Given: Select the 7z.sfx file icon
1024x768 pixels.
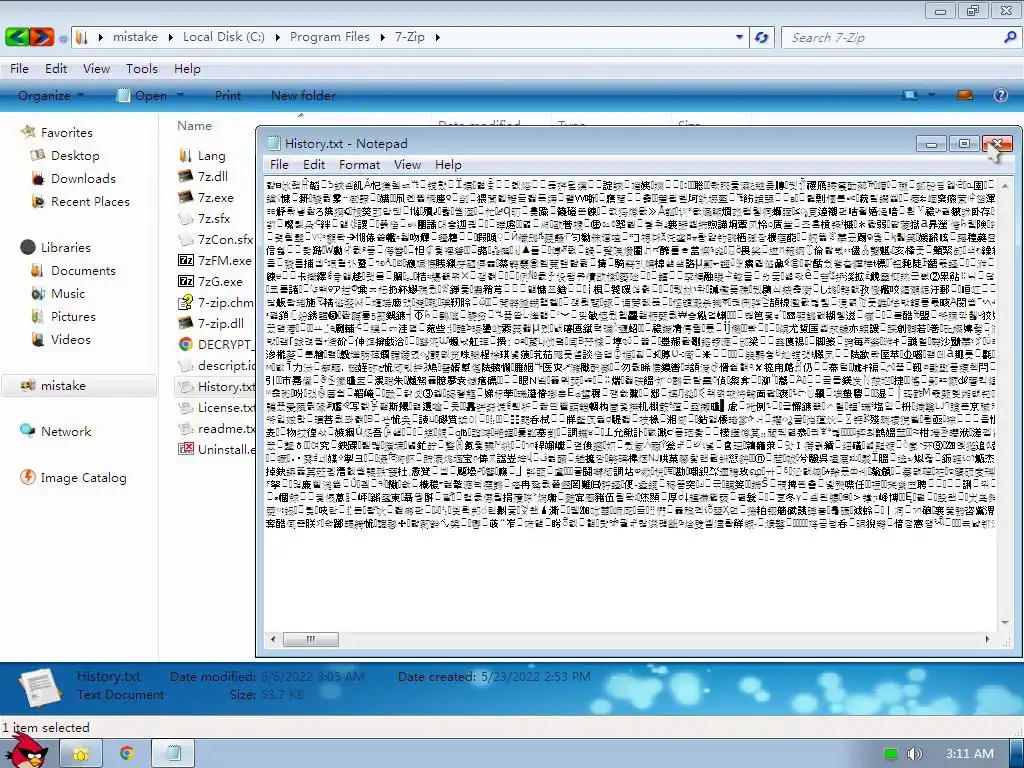Looking at the screenshot, I should pyautogui.click(x=185, y=218).
